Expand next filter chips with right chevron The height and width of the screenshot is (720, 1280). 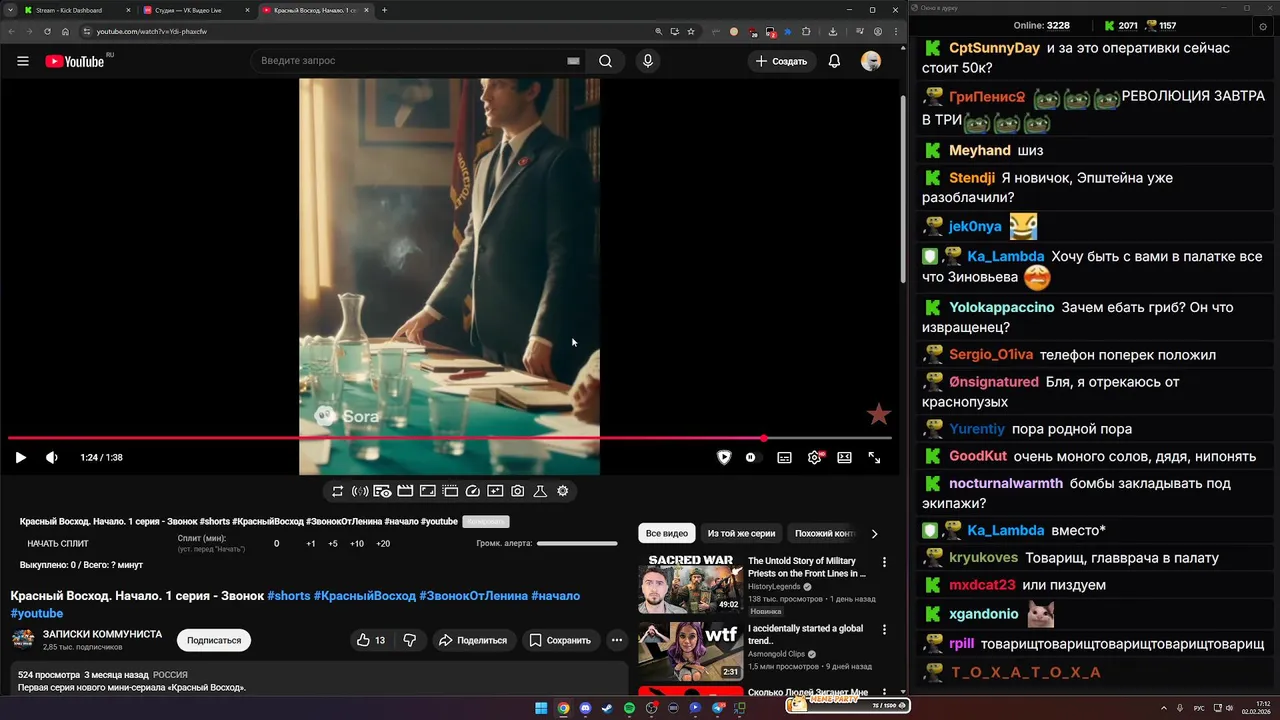[874, 534]
